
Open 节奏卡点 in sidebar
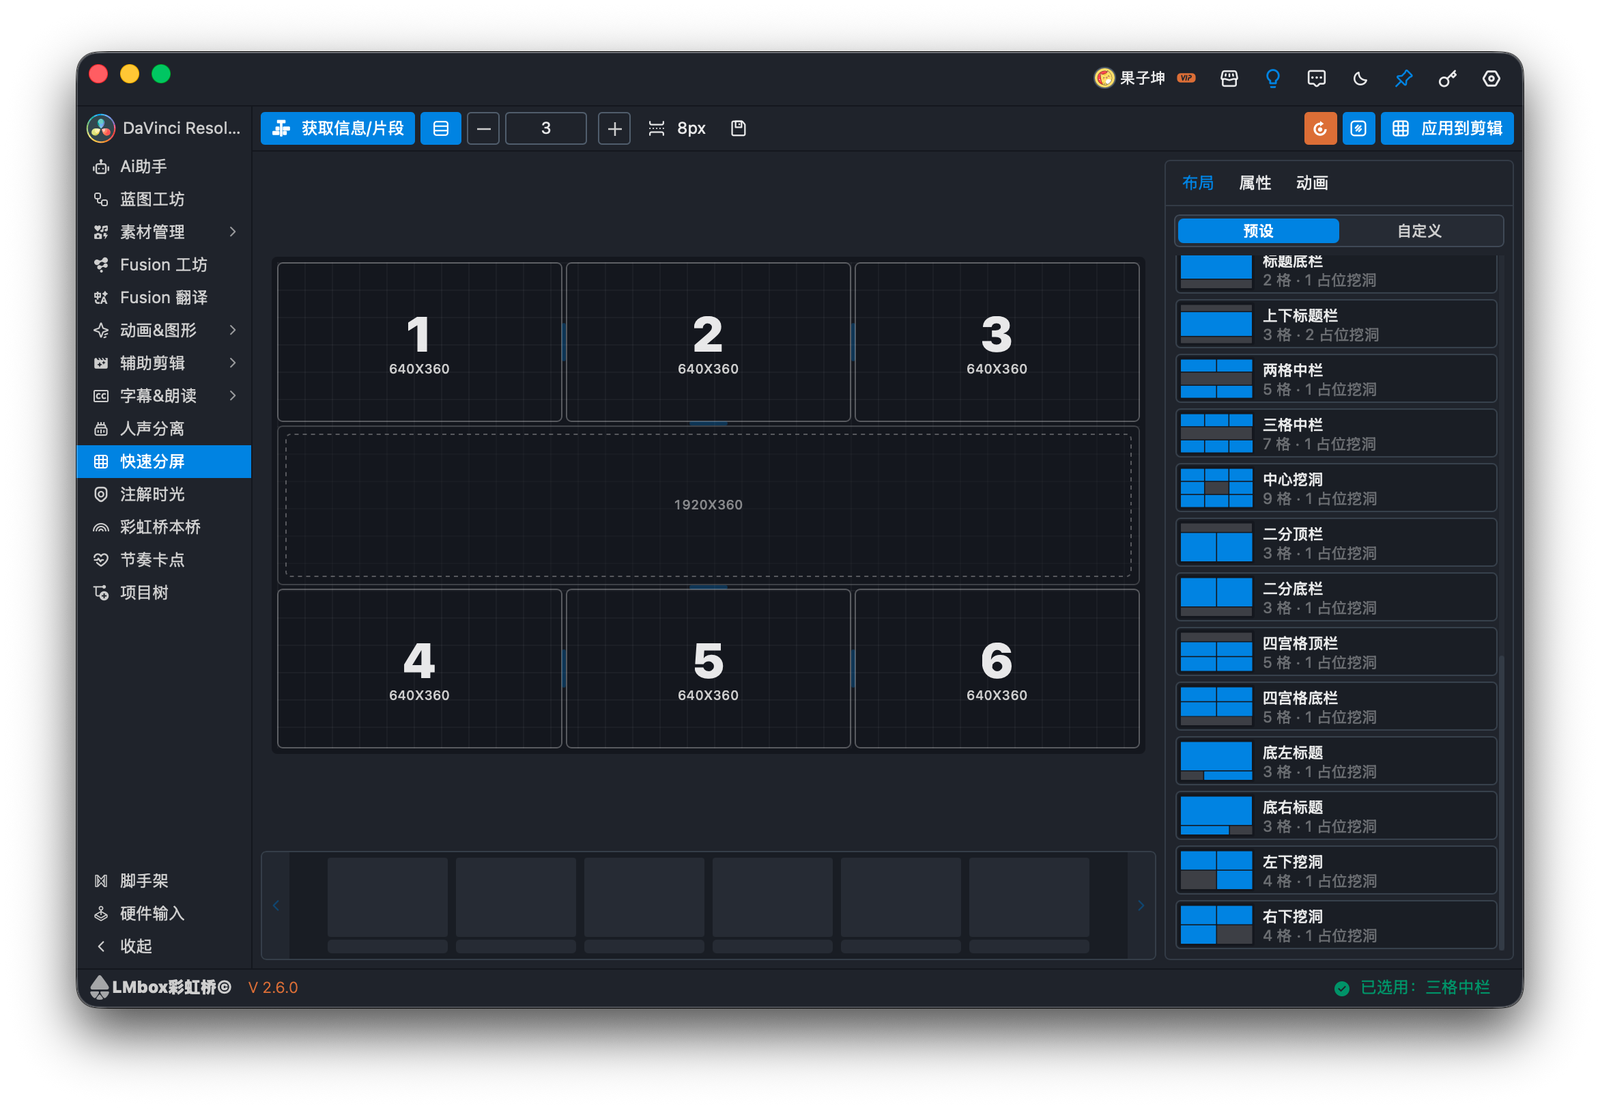point(164,560)
